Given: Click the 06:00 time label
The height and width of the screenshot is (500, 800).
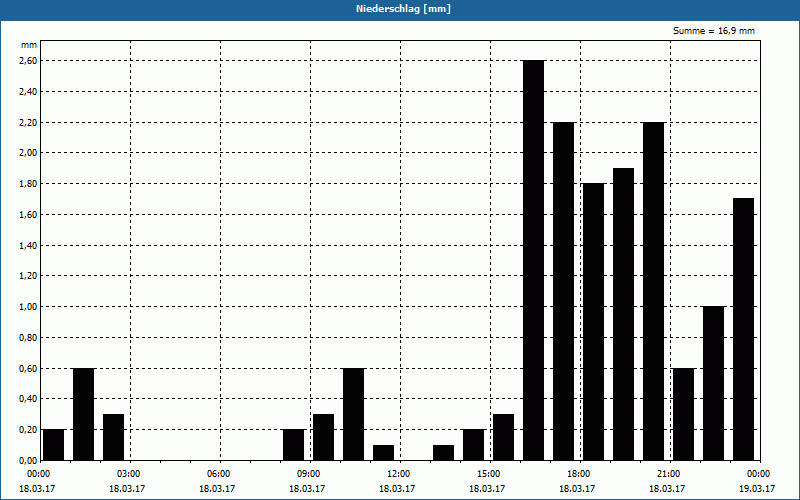Looking at the screenshot, I should click(x=220, y=474).
